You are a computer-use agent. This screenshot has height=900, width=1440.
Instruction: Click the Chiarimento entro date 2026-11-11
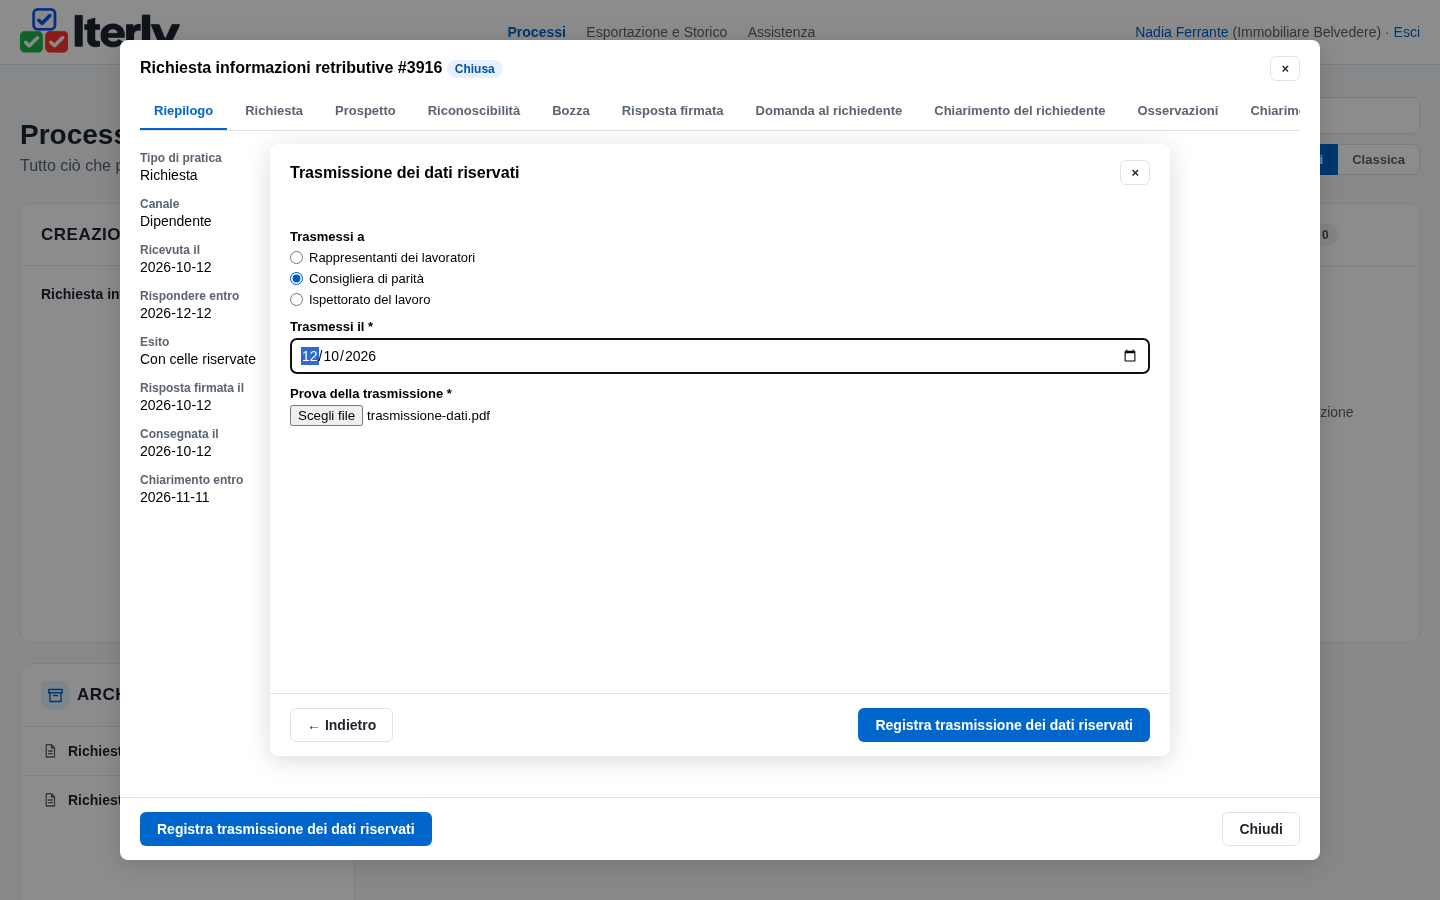point(175,497)
